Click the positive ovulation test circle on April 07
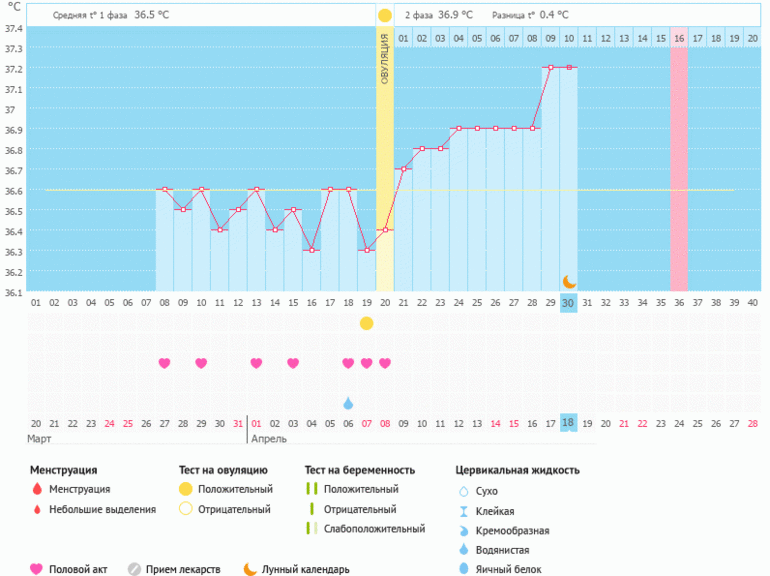Viewport: 770px width, 576px height. pos(367,323)
